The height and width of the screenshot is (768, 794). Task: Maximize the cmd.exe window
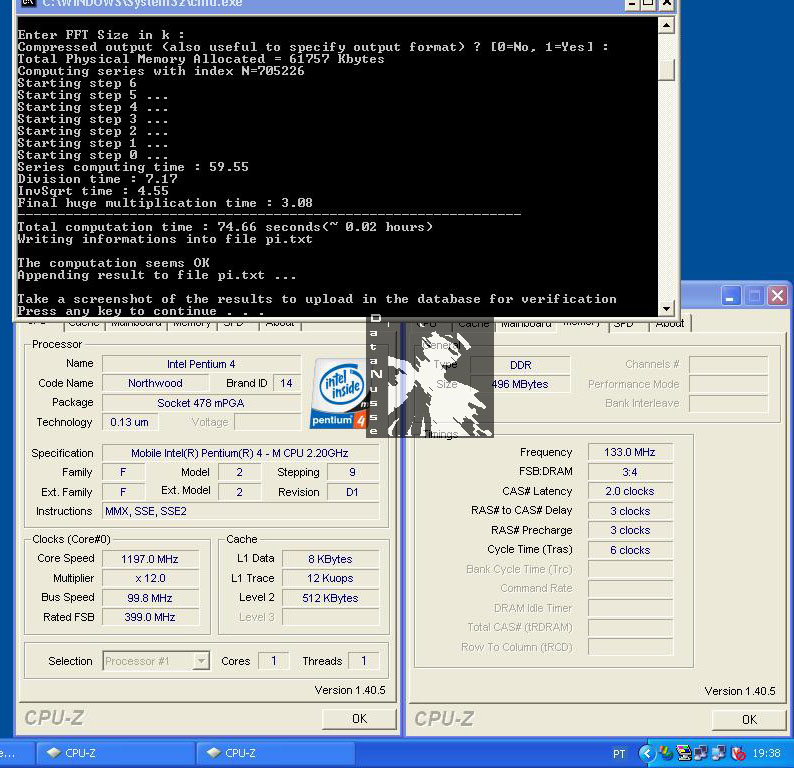pyautogui.click(x=648, y=3)
